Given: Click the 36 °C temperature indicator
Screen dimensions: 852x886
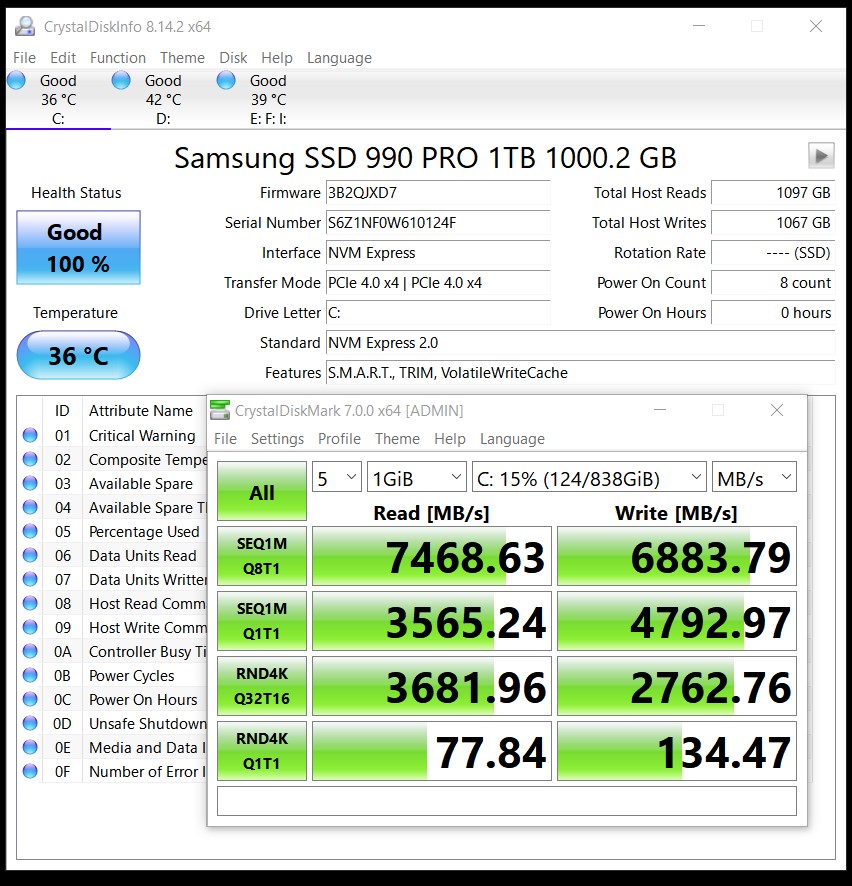Looking at the screenshot, I should (x=78, y=355).
